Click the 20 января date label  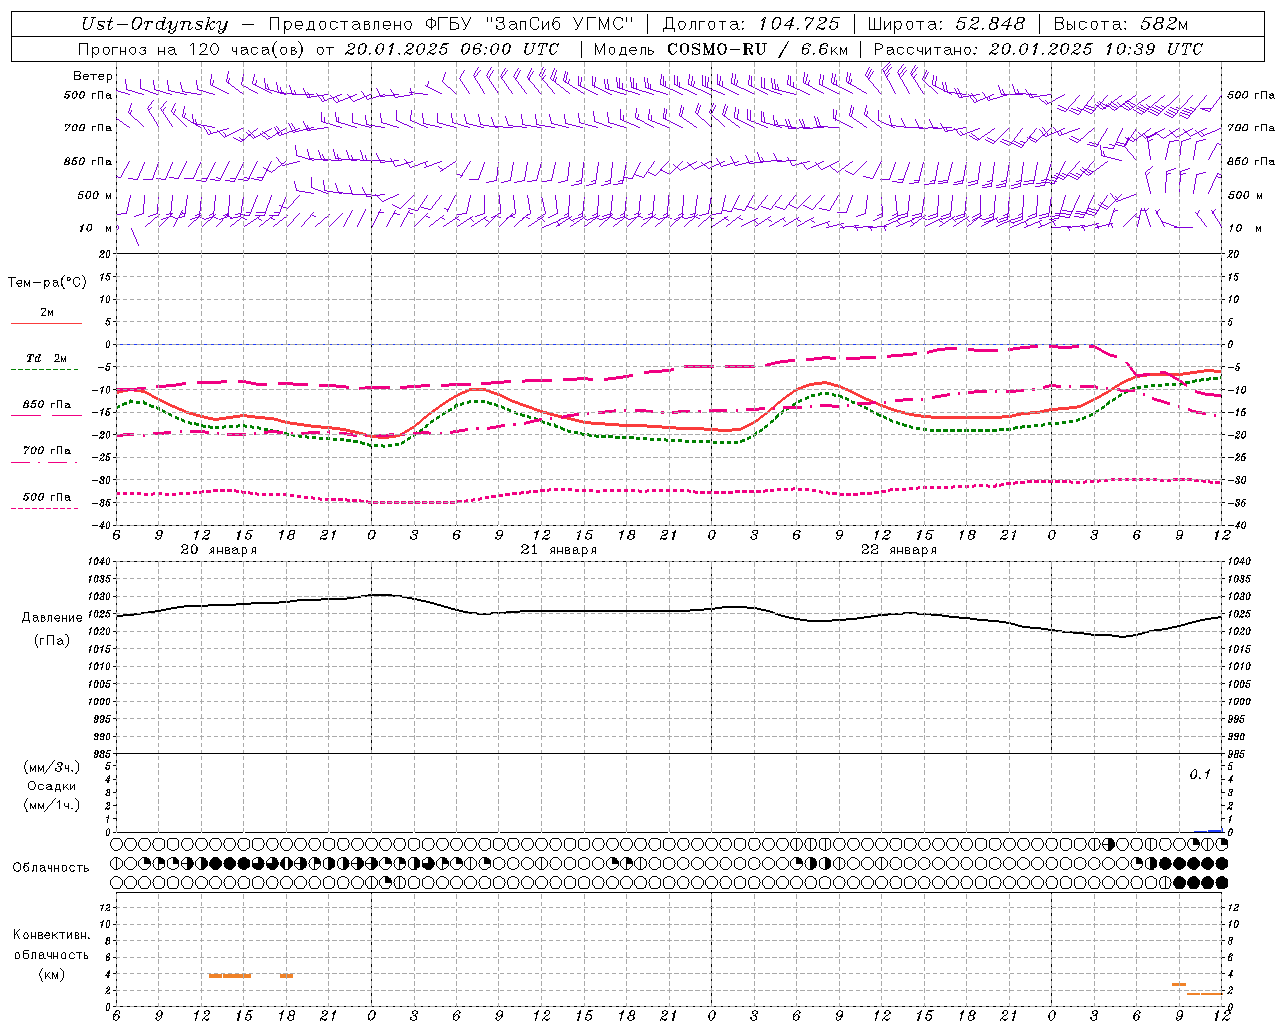coord(218,550)
